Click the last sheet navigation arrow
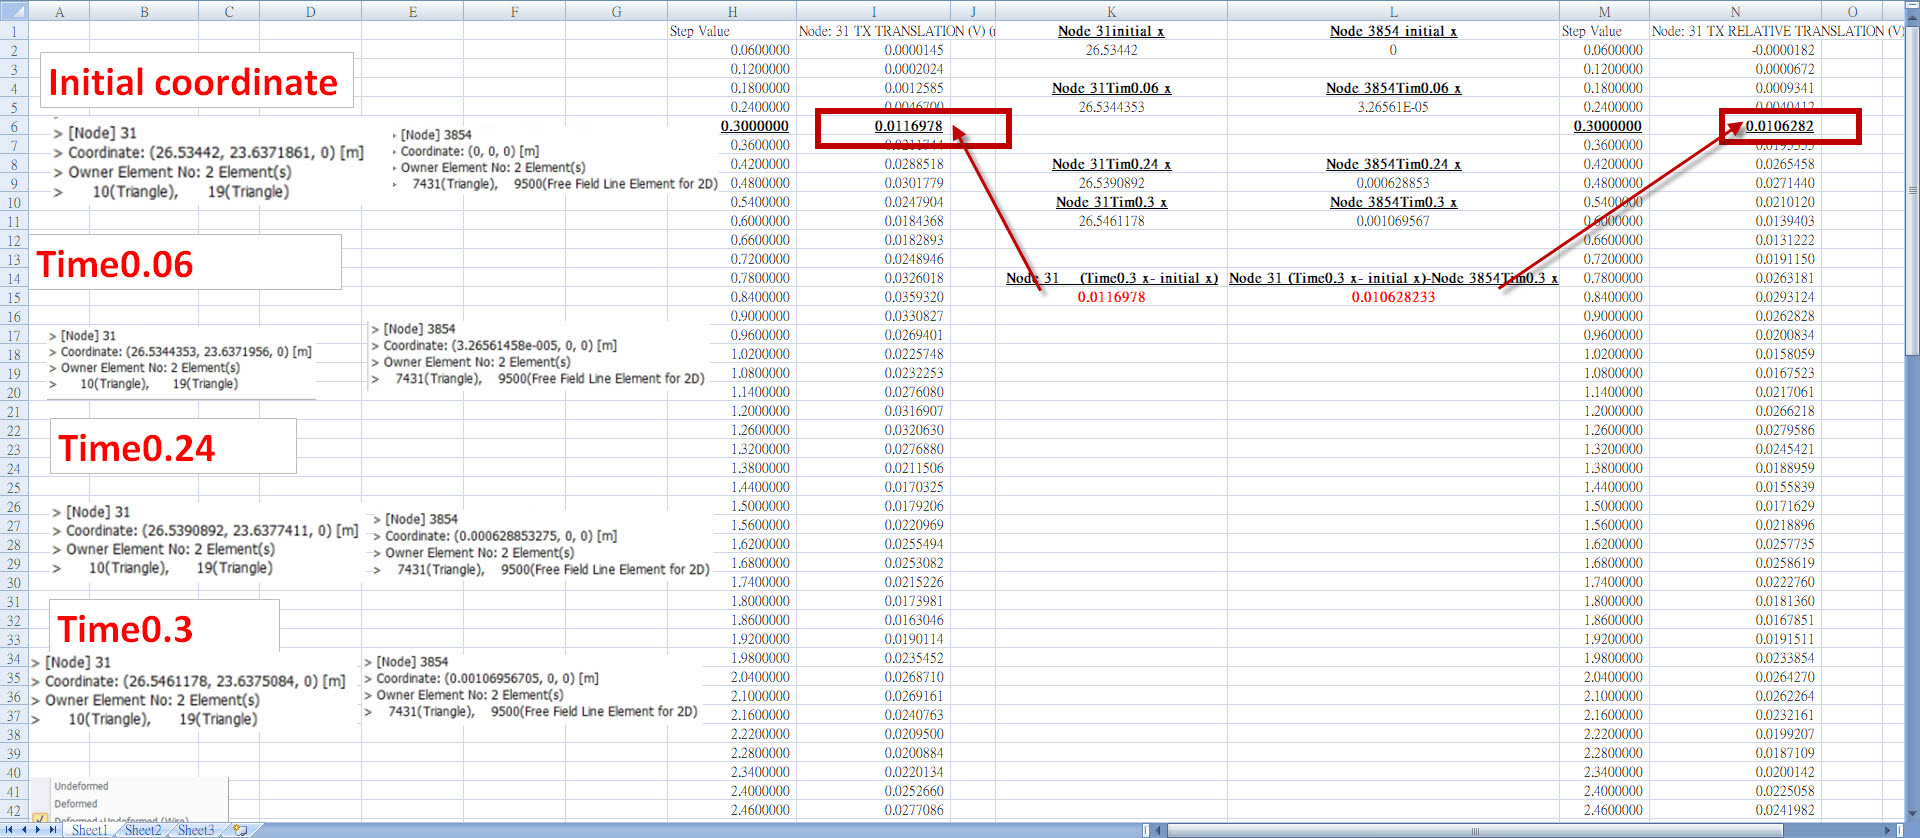This screenshot has width=1920, height=838. pyautogui.click(x=53, y=830)
